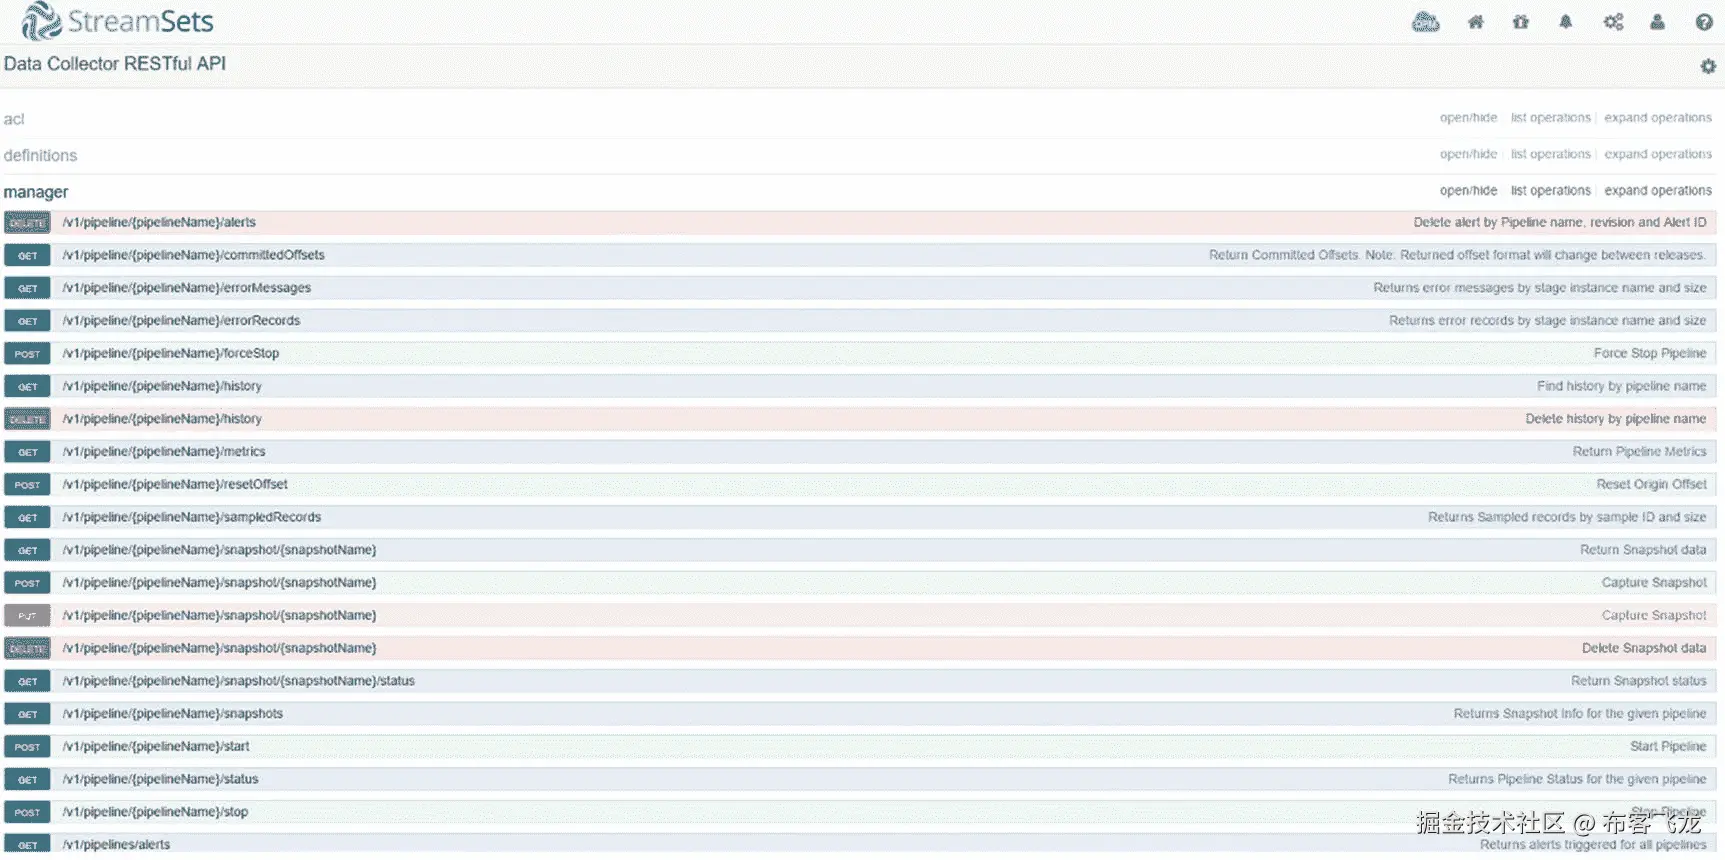Viewport: 1725px width, 860px height.
Task: Open the /v1/pipelines/alerts path
Action: (x=116, y=845)
